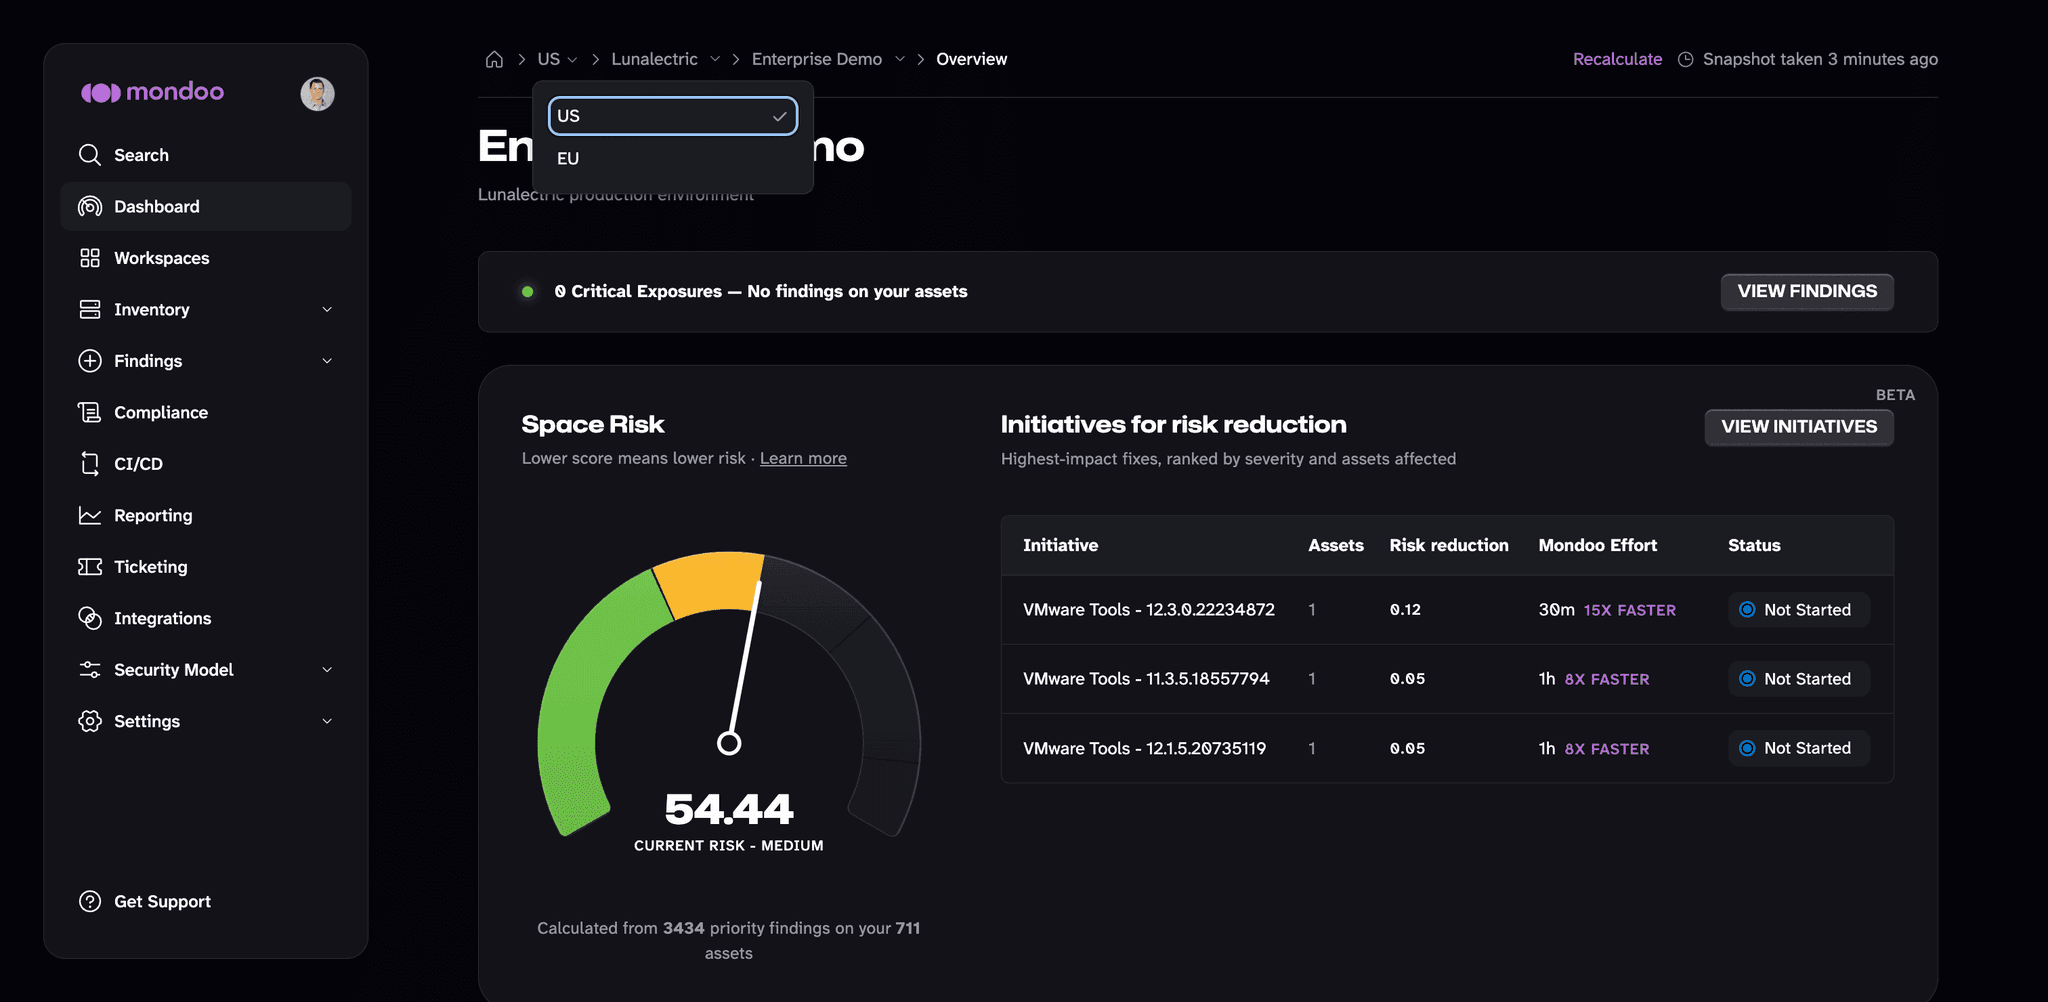Open the user avatar profile
Image resolution: width=2048 pixels, height=1002 pixels.
click(317, 93)
